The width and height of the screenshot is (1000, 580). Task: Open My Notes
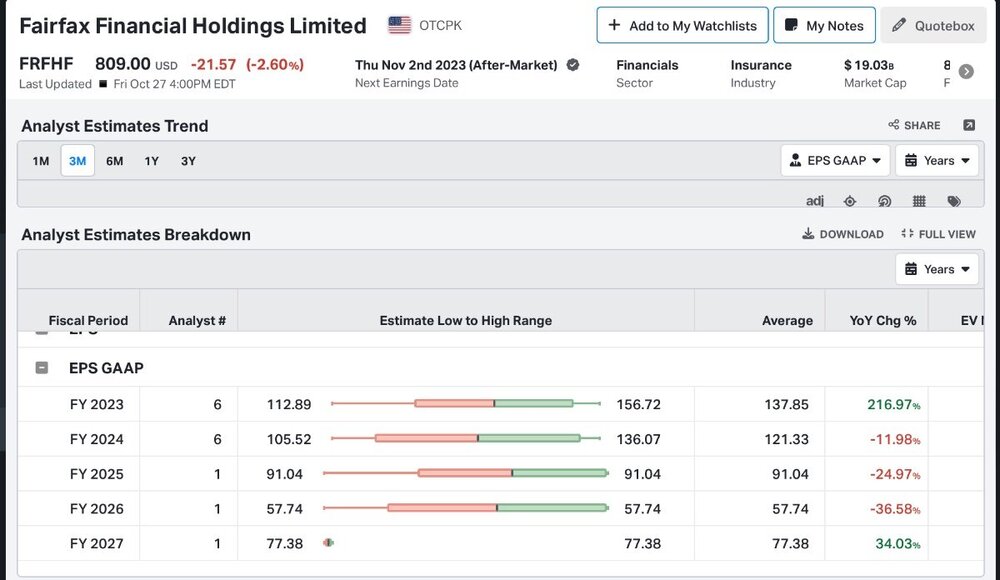coord(824,26)
